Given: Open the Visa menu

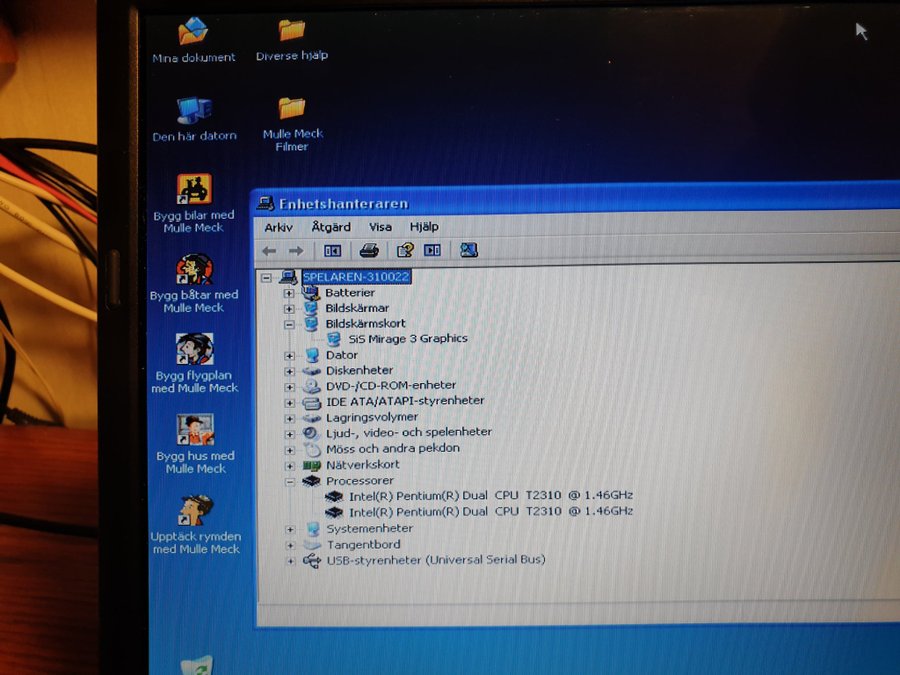Looking at the screenshot, I should pyautogui.click(x=380, y=227).
